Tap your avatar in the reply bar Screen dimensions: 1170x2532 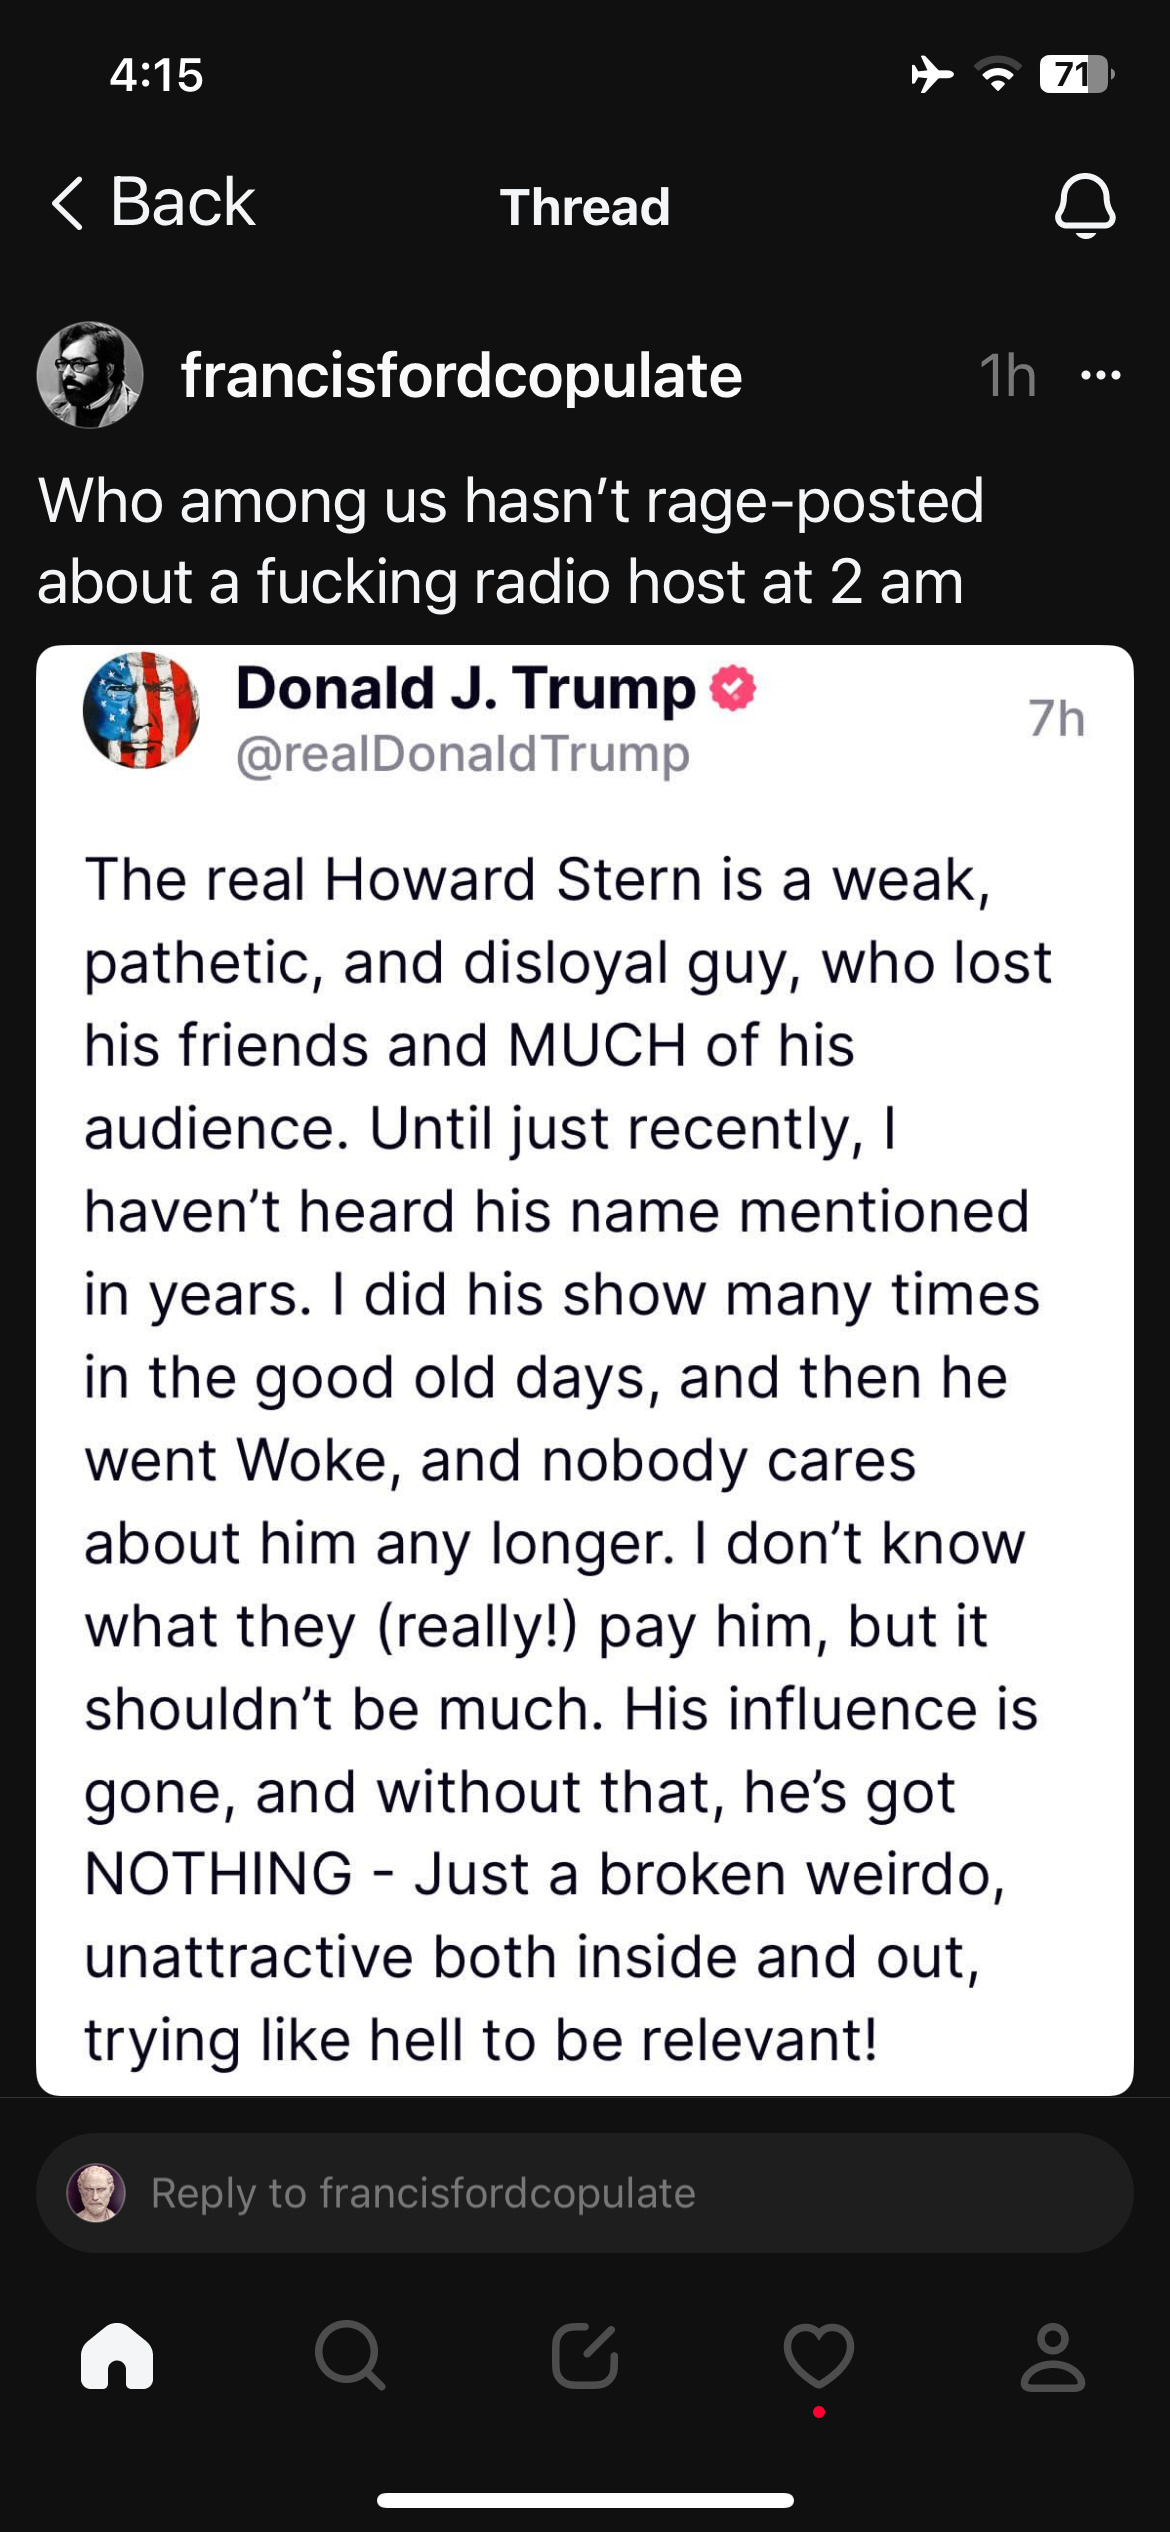pos(96,2193)
